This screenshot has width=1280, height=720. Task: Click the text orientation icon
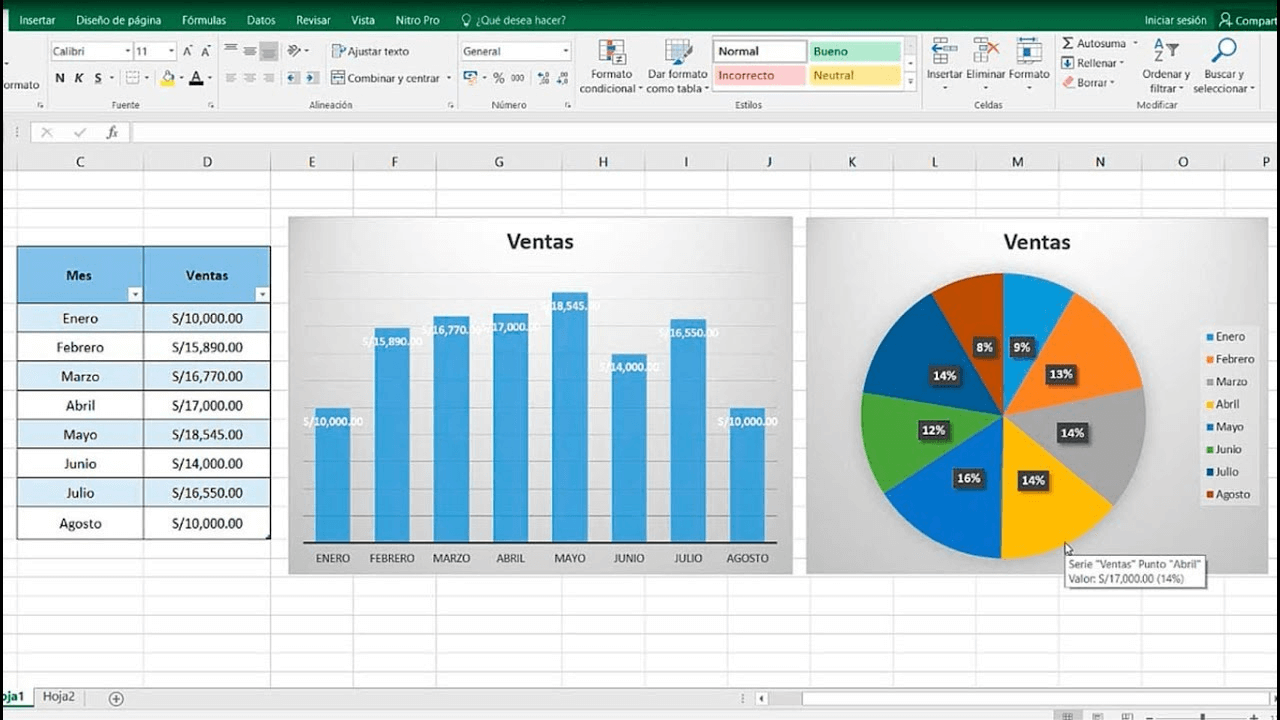[294, 51]
